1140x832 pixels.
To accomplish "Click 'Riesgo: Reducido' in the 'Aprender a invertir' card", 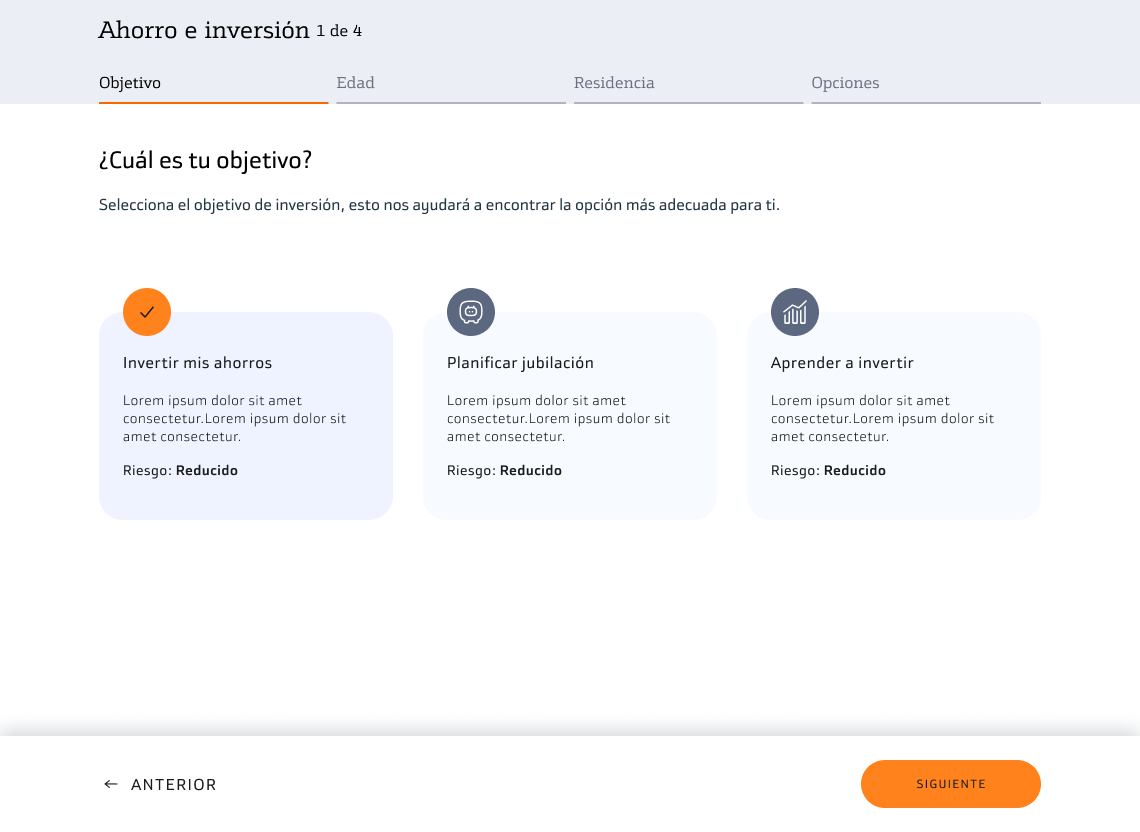I will coord(828,471).
